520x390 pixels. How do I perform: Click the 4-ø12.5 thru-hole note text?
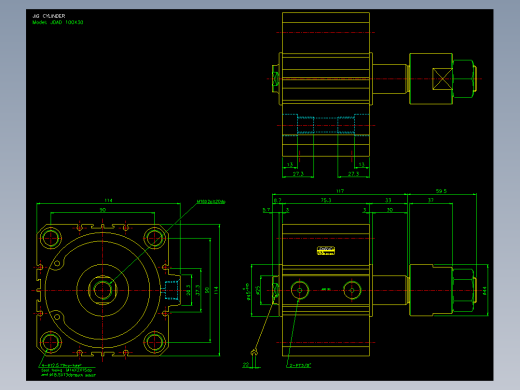62,365
